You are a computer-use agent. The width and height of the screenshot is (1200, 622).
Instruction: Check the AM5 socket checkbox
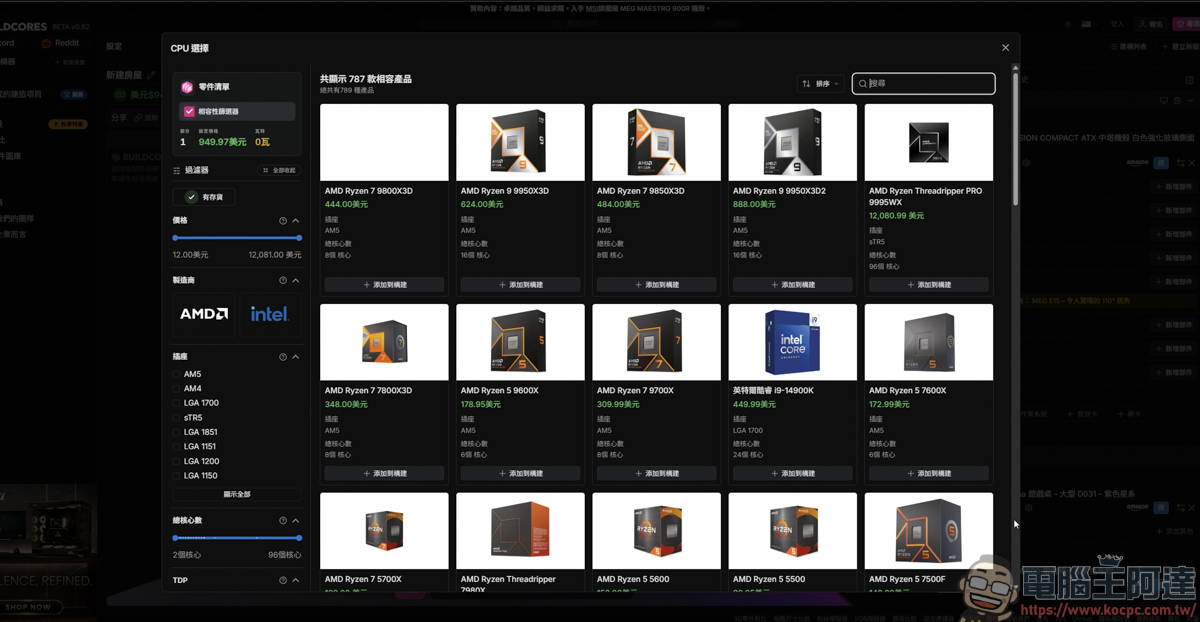click(x=177, y=375)
